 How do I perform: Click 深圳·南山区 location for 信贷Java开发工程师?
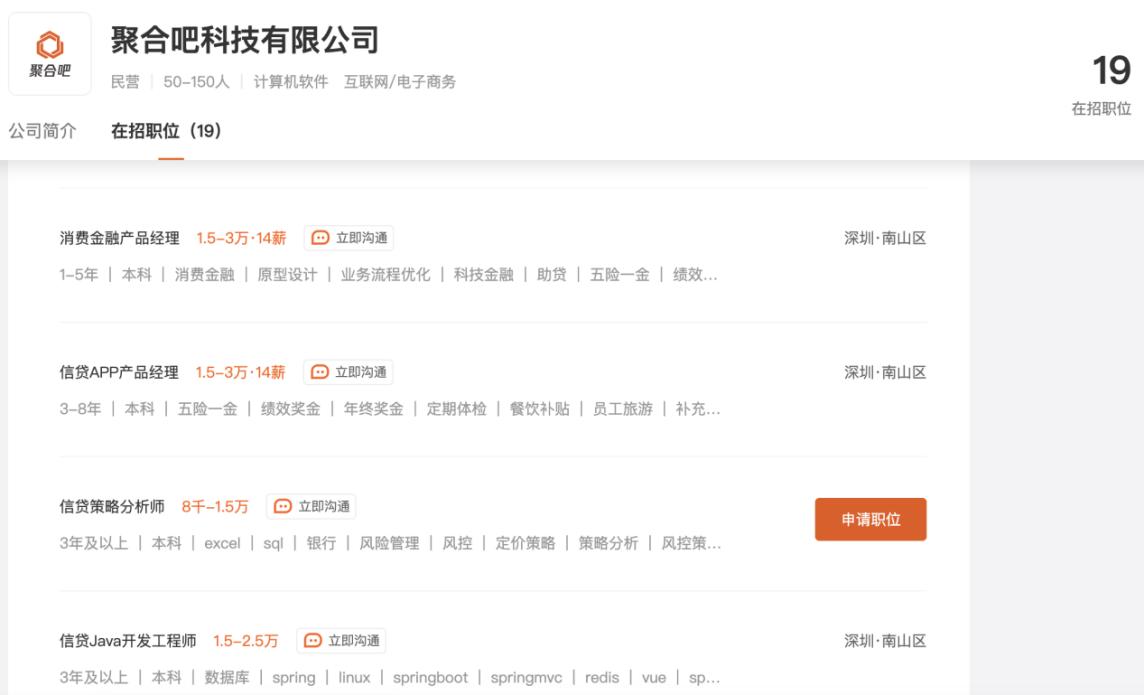[x=885, y=640]
